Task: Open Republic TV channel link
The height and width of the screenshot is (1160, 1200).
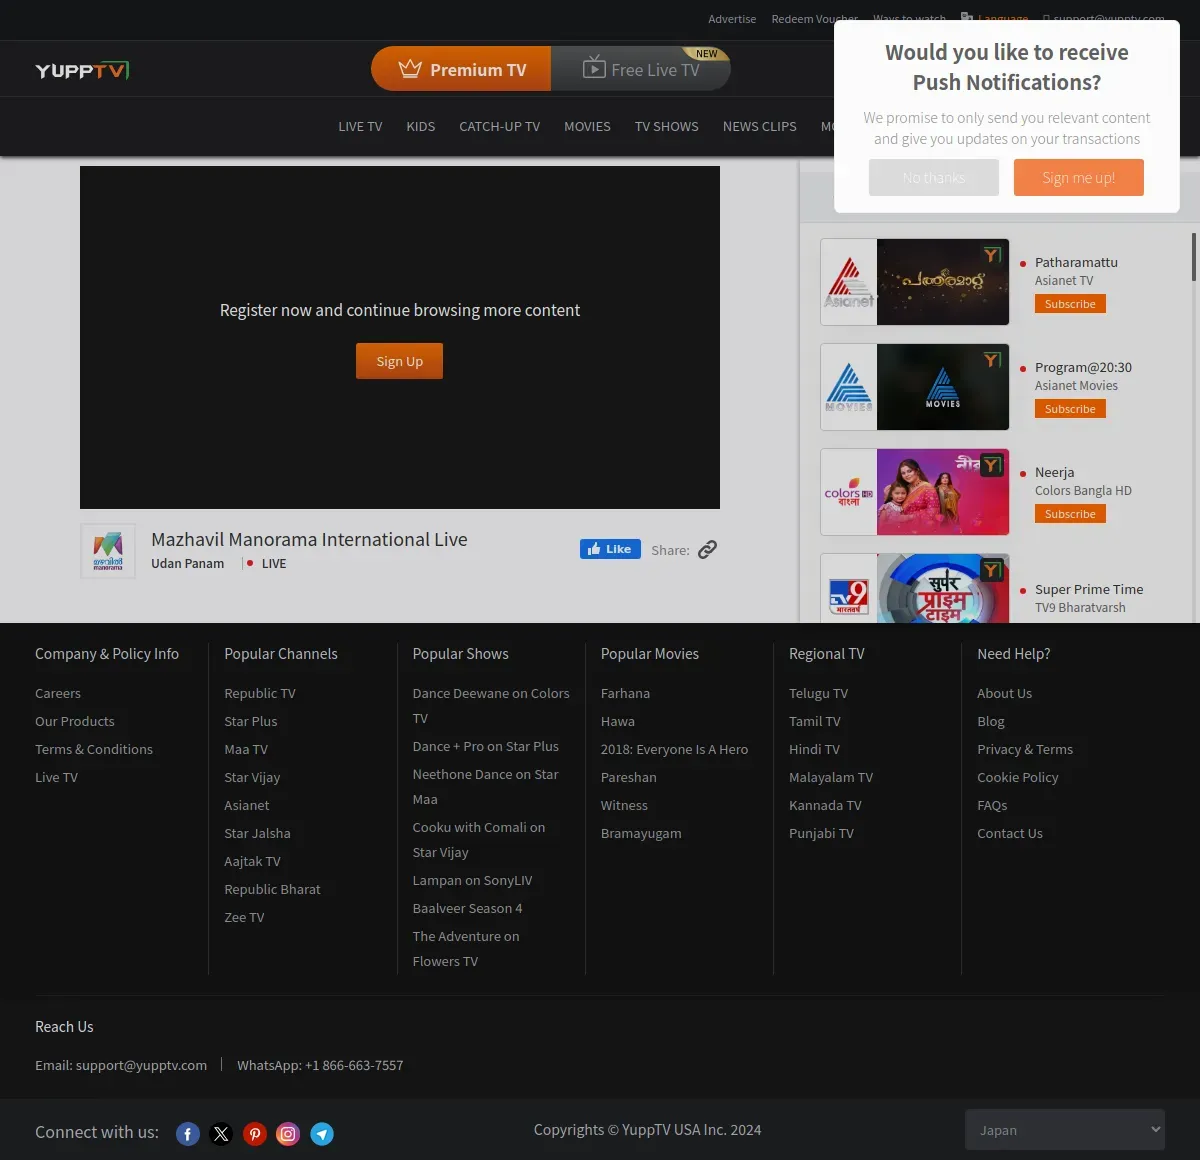Action: pyautogui.click(x=260, y=693)
